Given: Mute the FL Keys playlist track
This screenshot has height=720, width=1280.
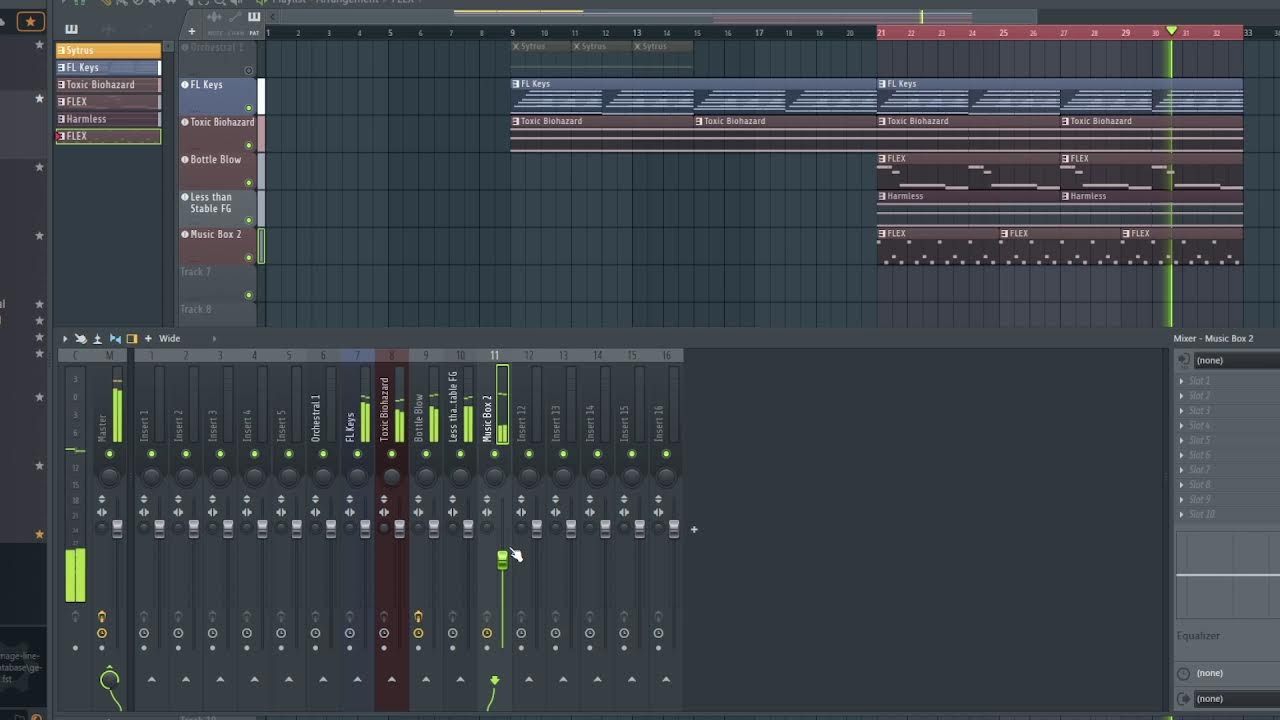Looking at the screenshot, I should pos(249,107).
